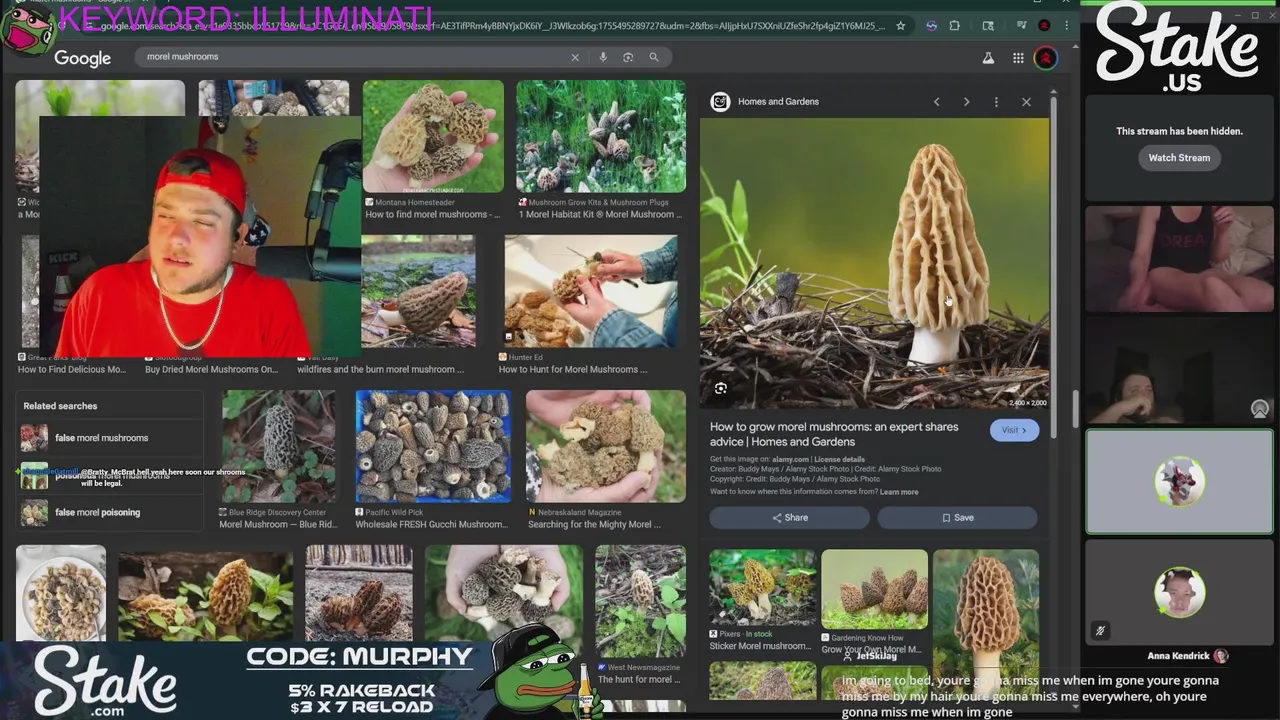Clear the morel mushrooms search query
The width and height of the screenshot is (1280, 720).
pos(575,57)
